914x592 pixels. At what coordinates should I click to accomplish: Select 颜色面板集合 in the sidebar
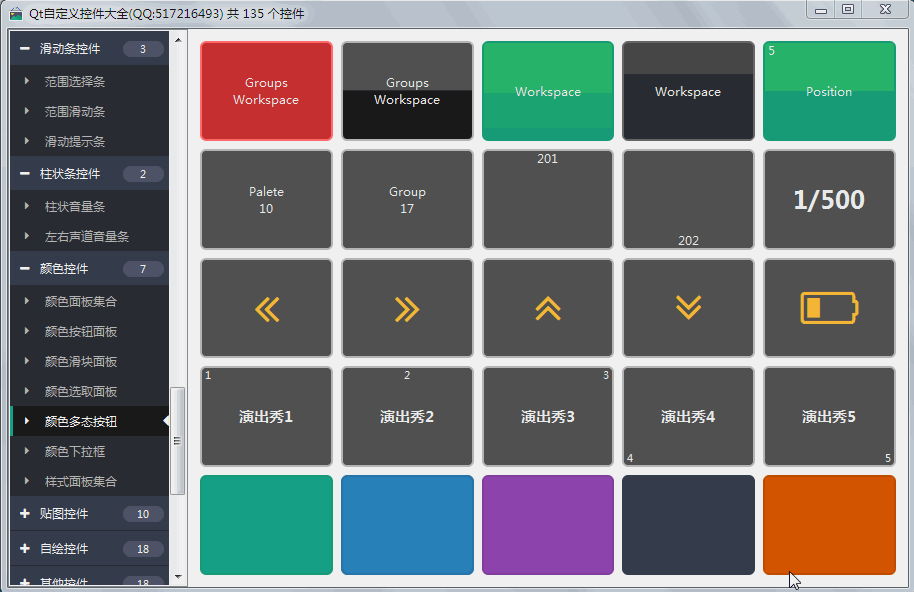click(81, 301)
